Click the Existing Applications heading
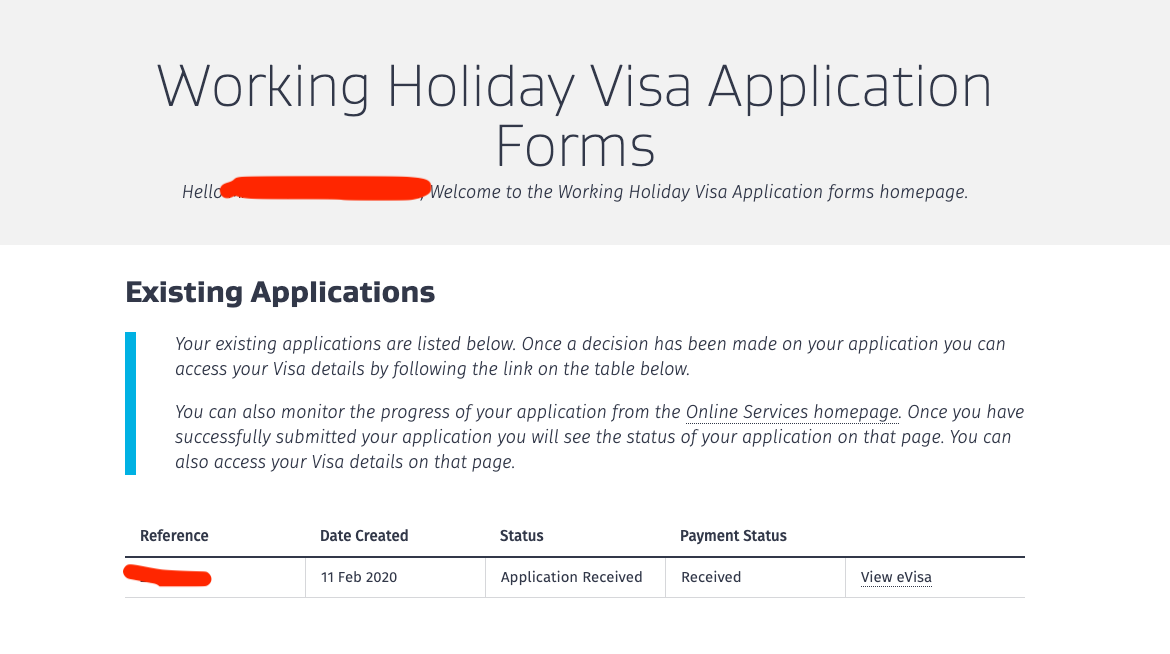The height and width of the screenshot is (654, 1170). (280, 293)
